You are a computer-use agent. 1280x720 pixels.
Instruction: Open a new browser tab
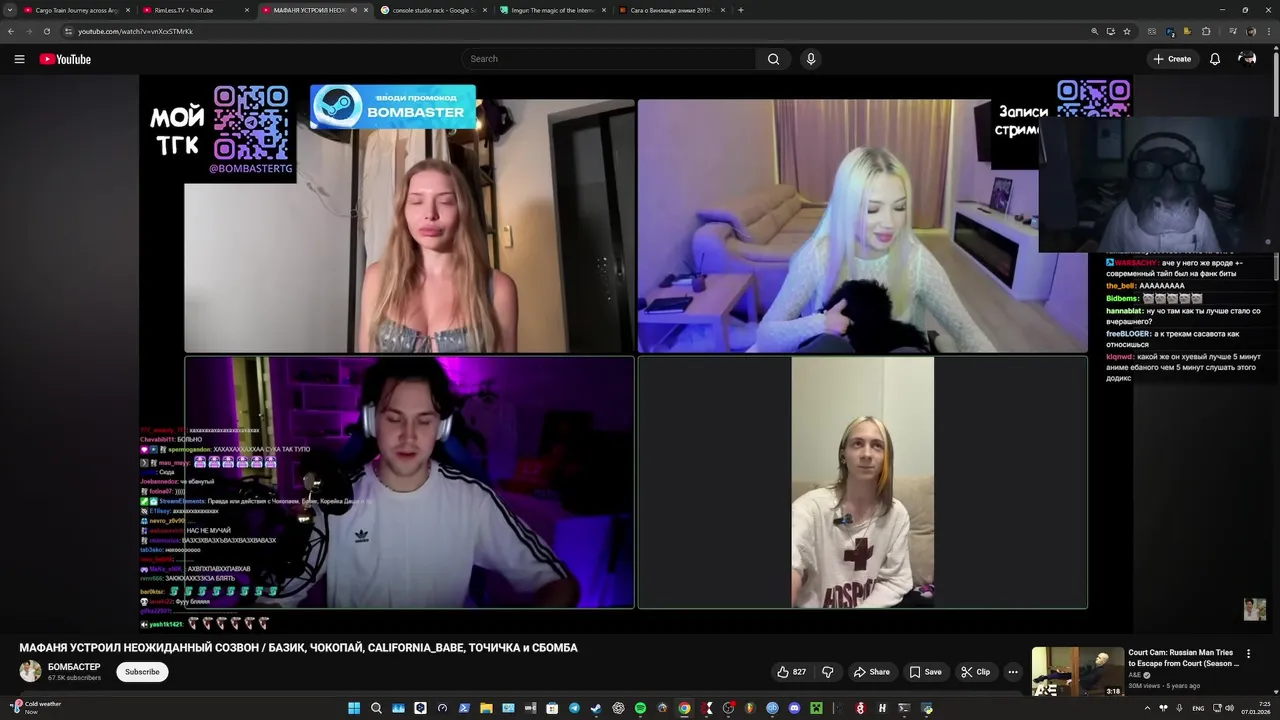point(741,10)
